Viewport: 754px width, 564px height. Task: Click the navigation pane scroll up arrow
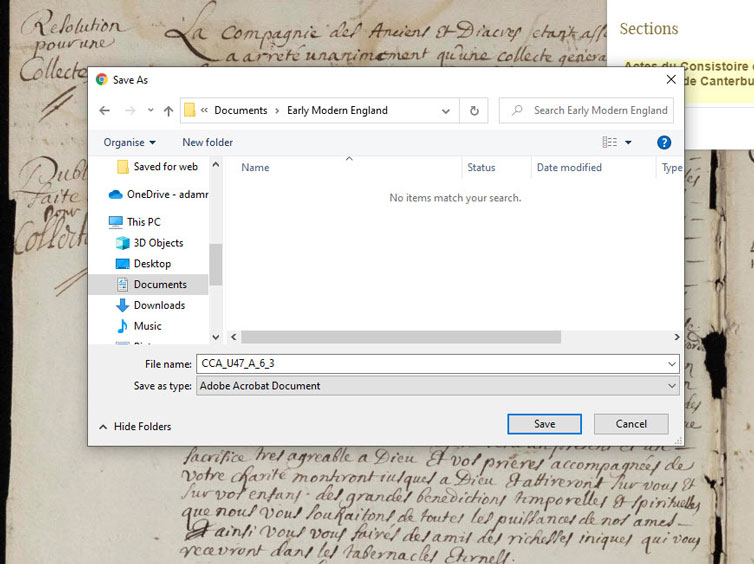[216, 164]
